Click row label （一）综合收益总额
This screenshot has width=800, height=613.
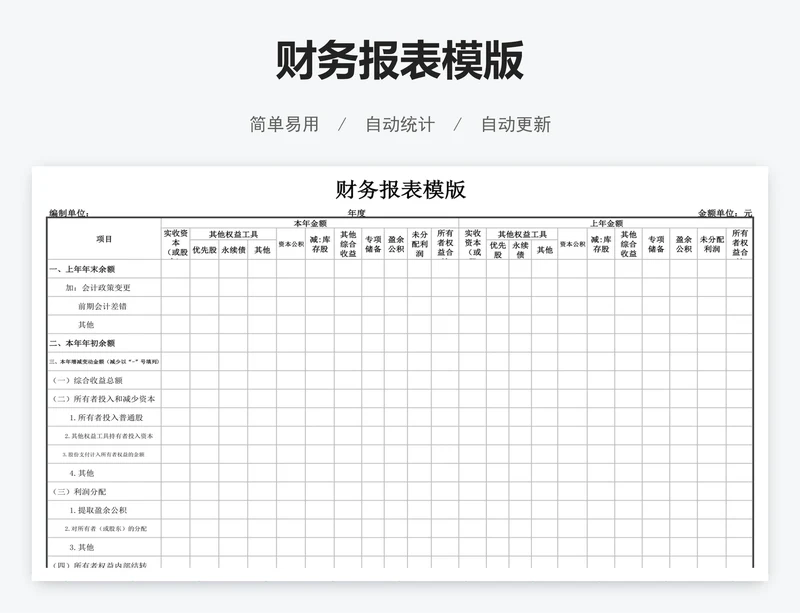pos(87,380)
